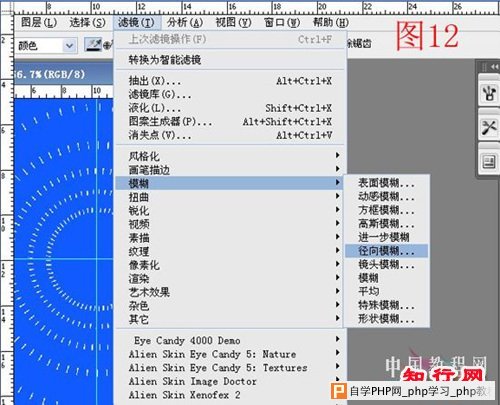Open the 图层(L) menu
The width and height of the screenshot is (500, 405).
click(39, 23)
